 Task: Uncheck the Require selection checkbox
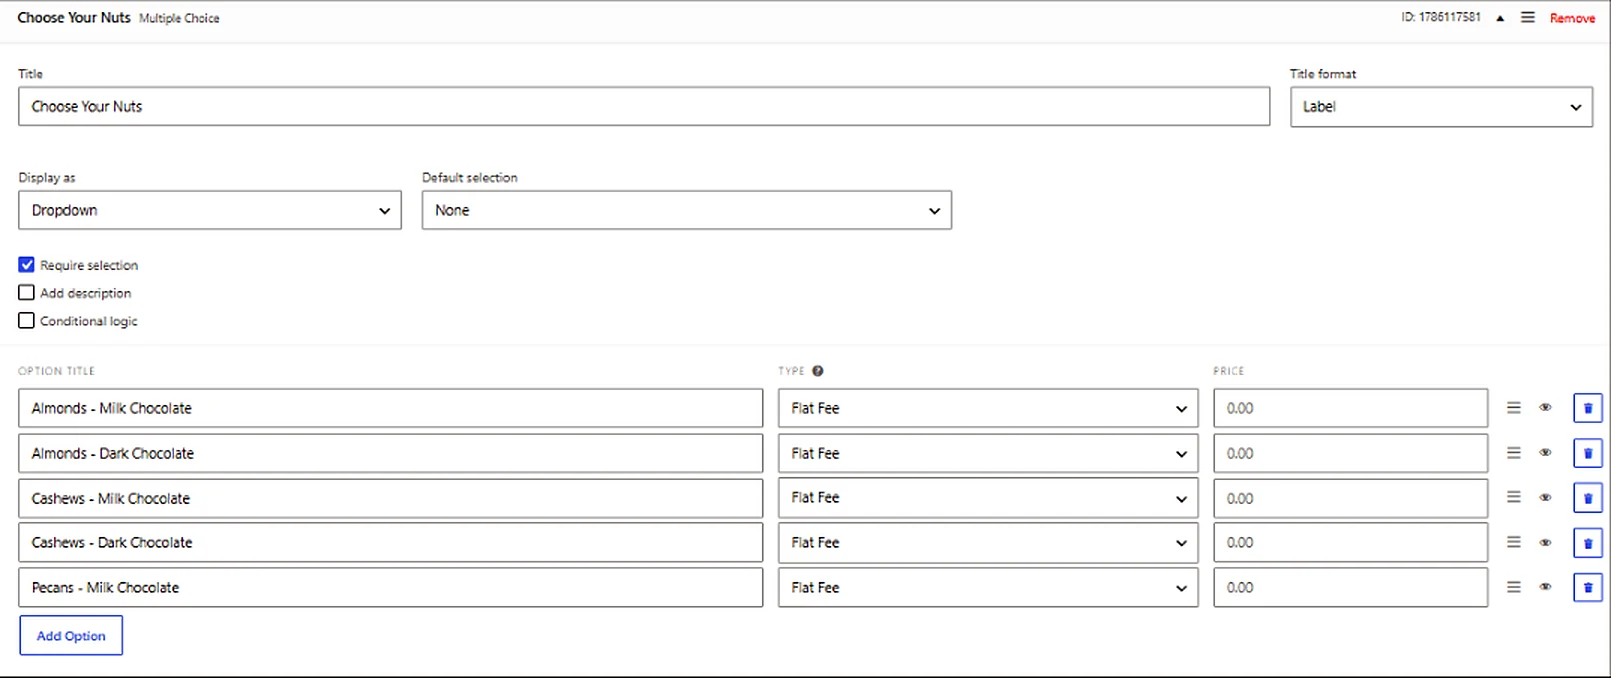click(27, 265)
